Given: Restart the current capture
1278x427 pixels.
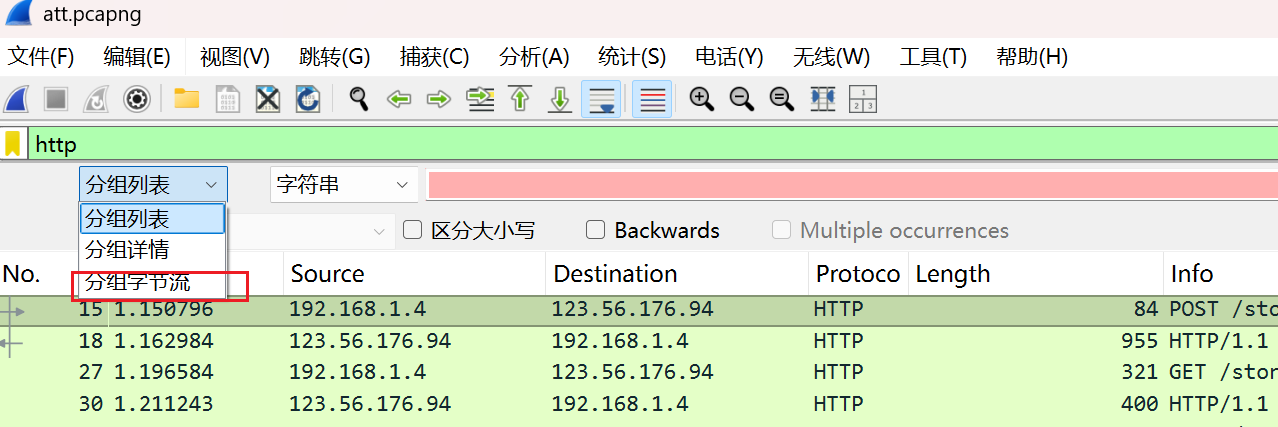Looking at the screenshot, I should pyautogui.click(x=96, y=99).
